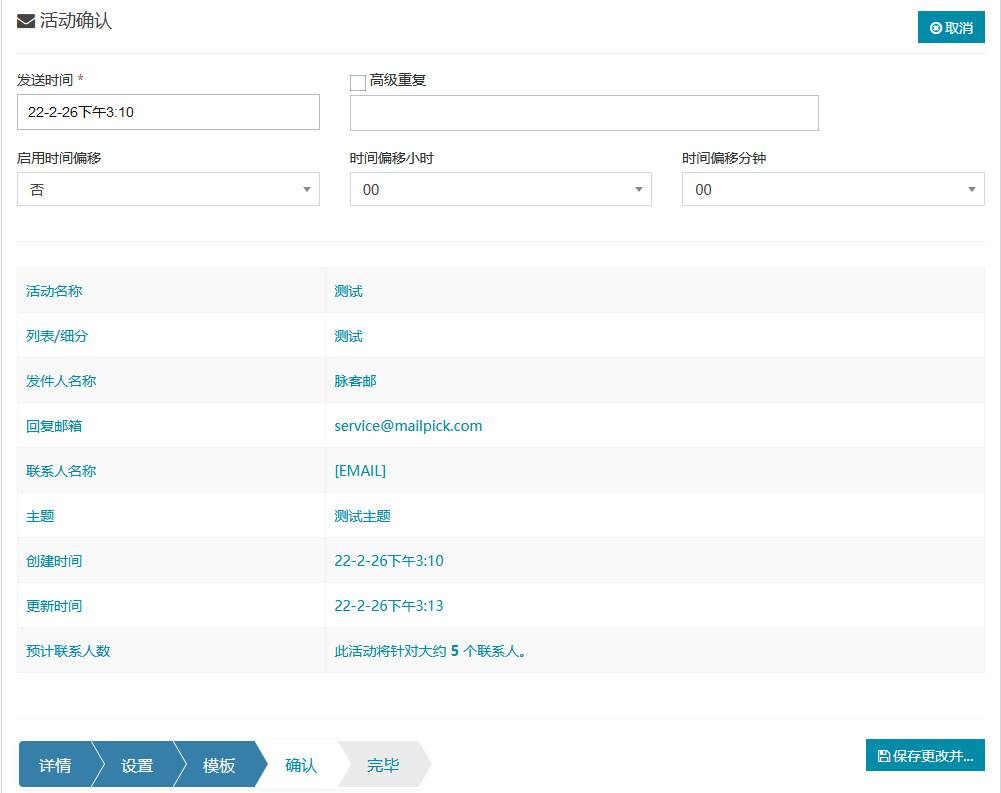Click the 发件人名称 row label
The height and width of the screenshot is (793, 1001).
coord(61,381)
